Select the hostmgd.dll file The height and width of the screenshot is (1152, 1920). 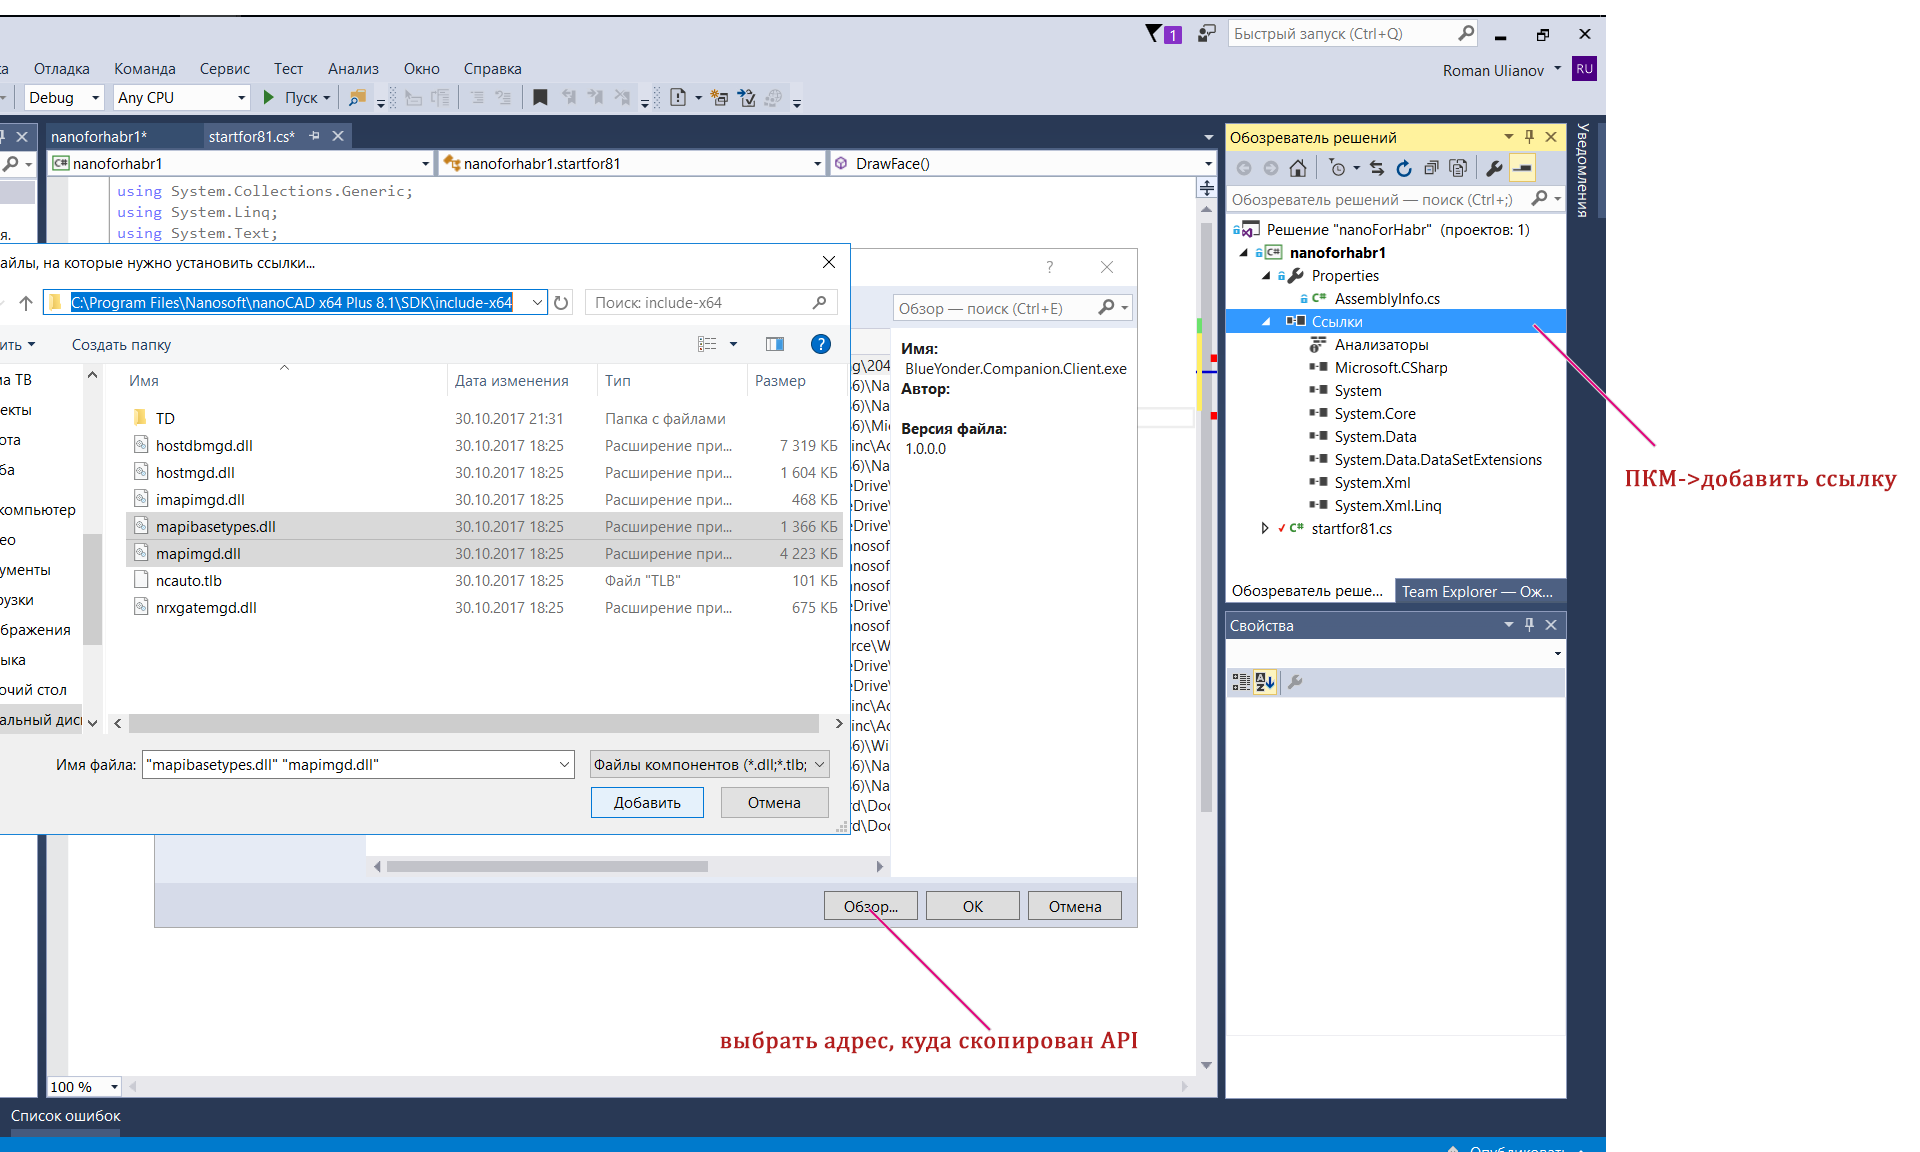pos(195,473)
